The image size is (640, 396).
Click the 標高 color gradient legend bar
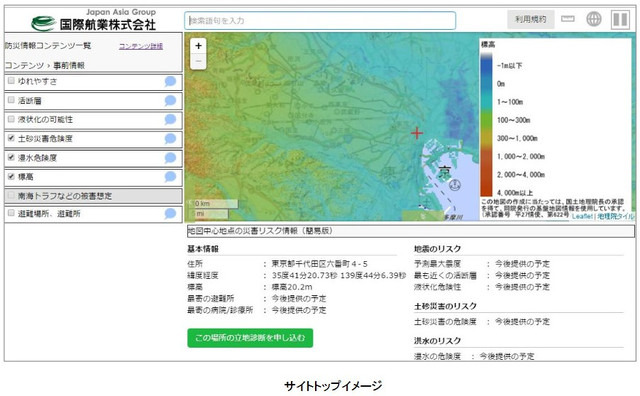(486, 125)
